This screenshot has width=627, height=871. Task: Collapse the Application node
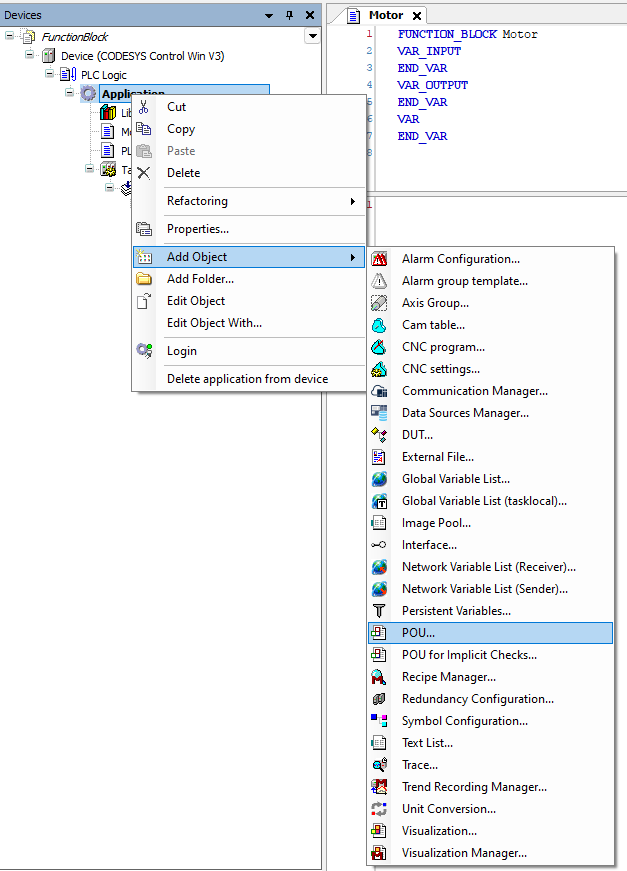[69, 92]
